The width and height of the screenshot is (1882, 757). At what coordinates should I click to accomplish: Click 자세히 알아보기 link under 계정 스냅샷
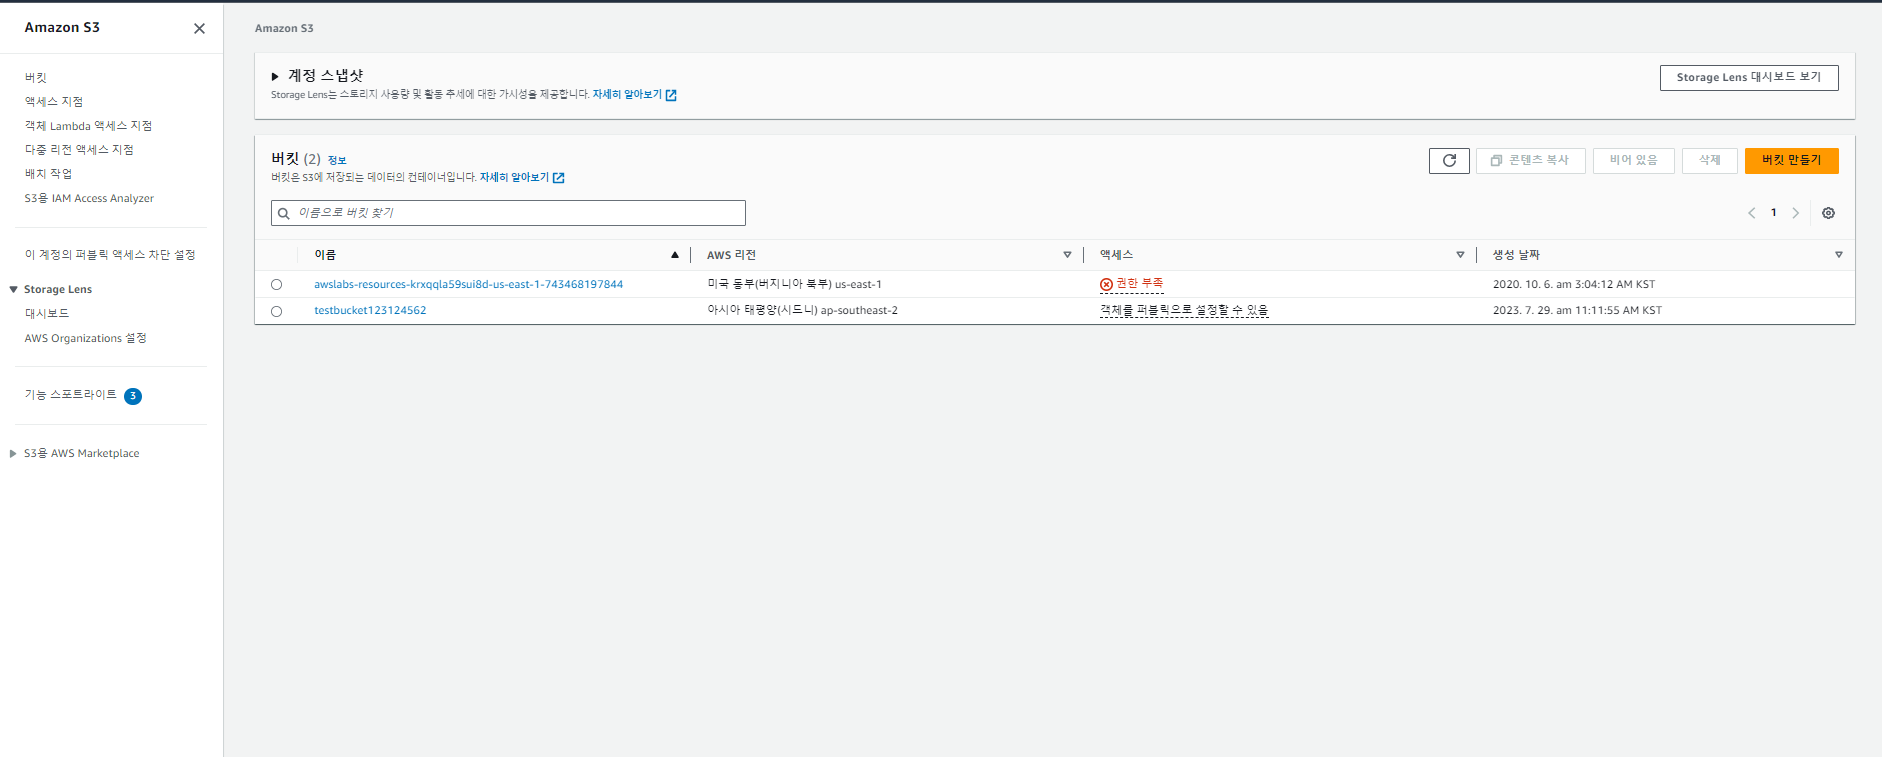(x=627, y=95)
